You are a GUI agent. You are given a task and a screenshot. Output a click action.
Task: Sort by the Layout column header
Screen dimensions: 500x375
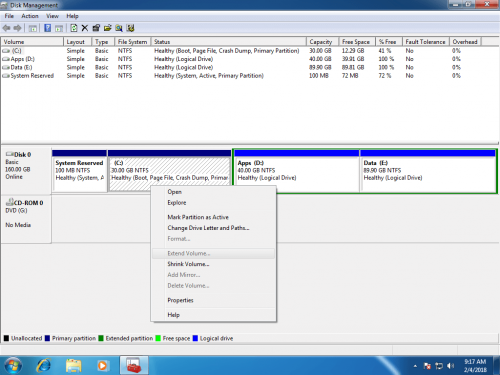77,42
